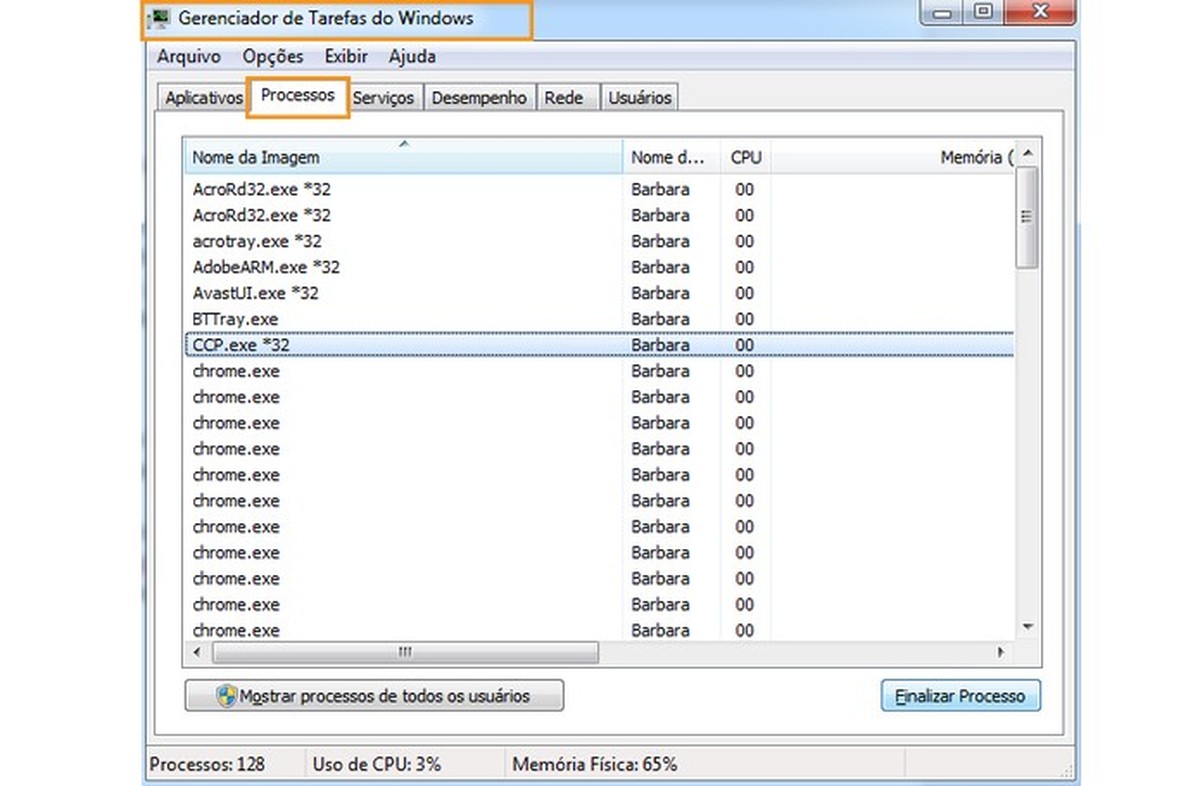
Task: Switch to the Usuários tab
Action: point(639,98)
